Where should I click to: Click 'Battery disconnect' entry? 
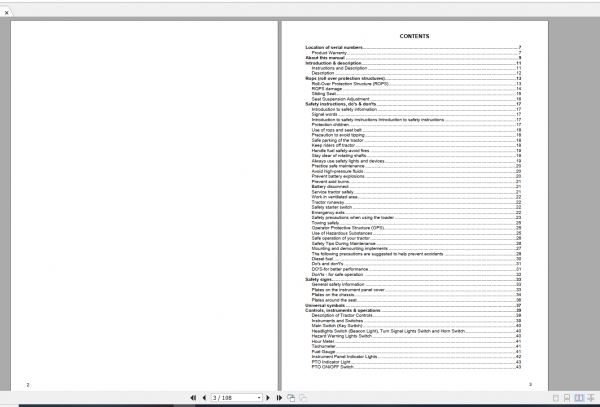click(330, 187)
